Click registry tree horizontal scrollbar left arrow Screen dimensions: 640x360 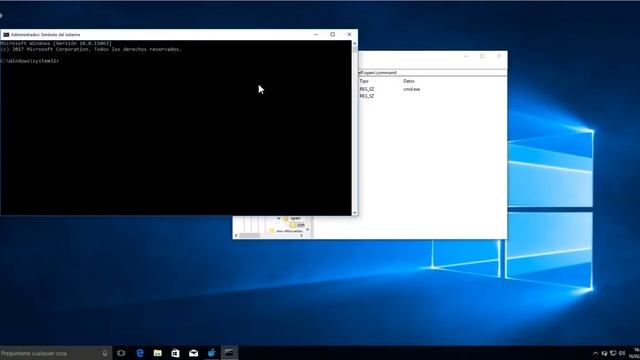[236, 236]
